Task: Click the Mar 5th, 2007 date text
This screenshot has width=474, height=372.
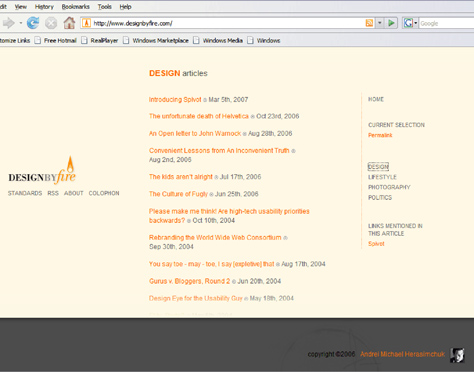Action: (228, 100)
